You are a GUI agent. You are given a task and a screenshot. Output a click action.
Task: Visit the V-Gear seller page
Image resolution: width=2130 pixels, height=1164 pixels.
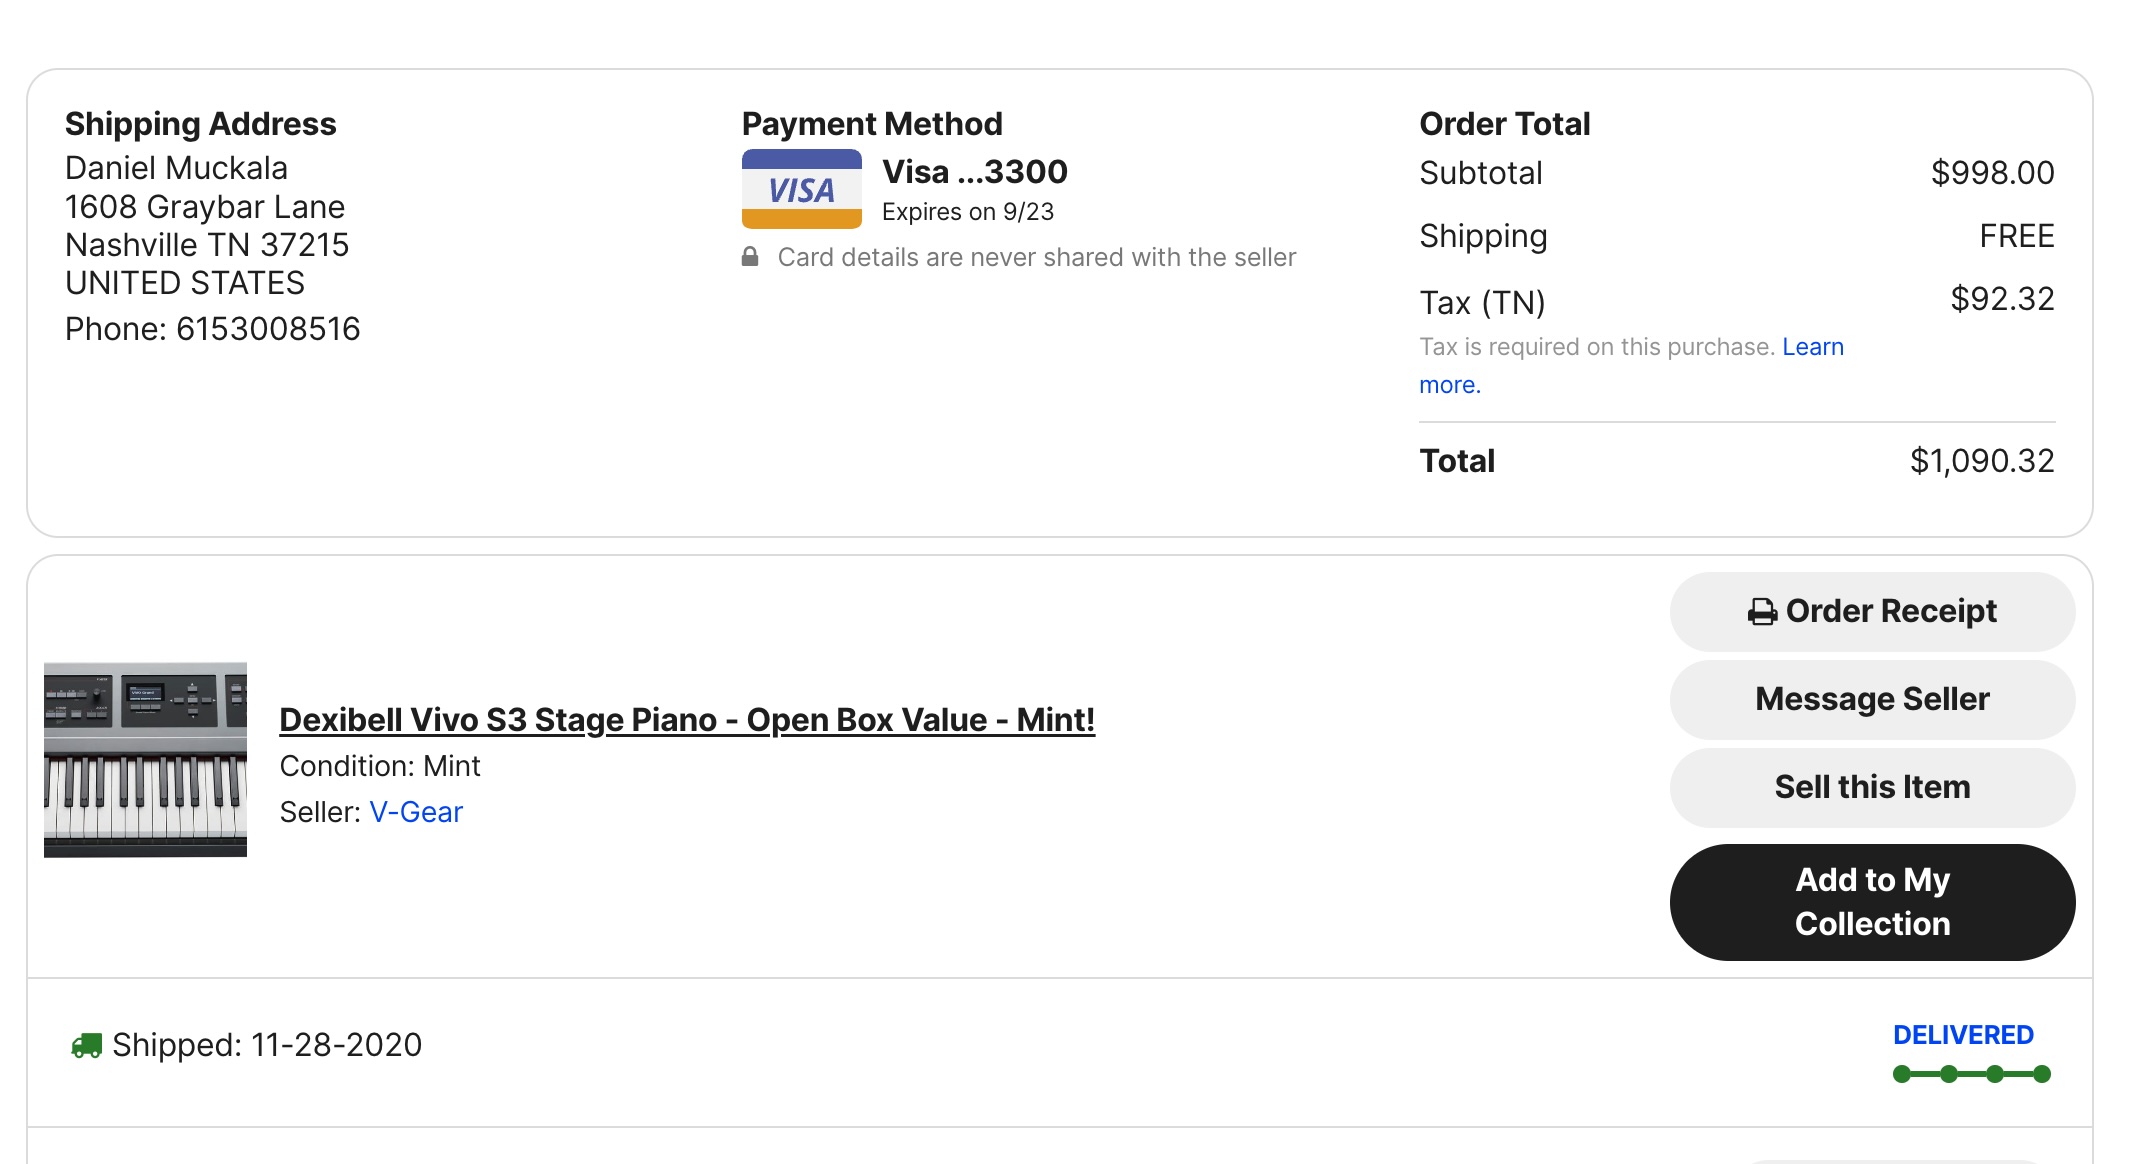[416, 812]
